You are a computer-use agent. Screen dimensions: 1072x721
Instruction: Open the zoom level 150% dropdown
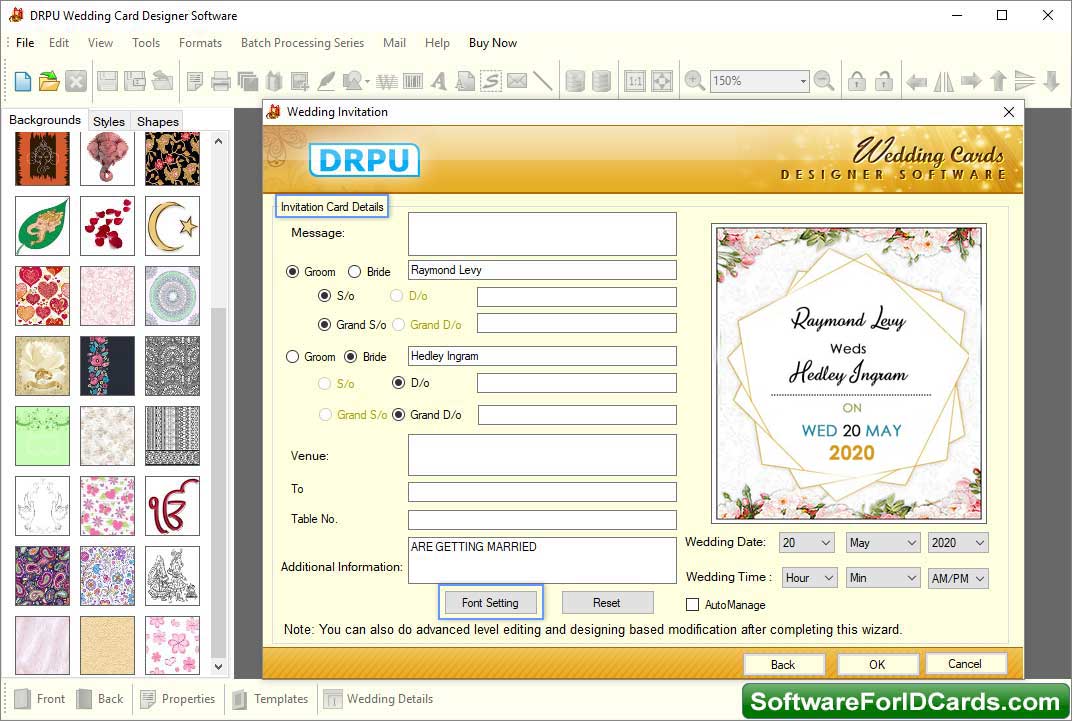[803, 81]
